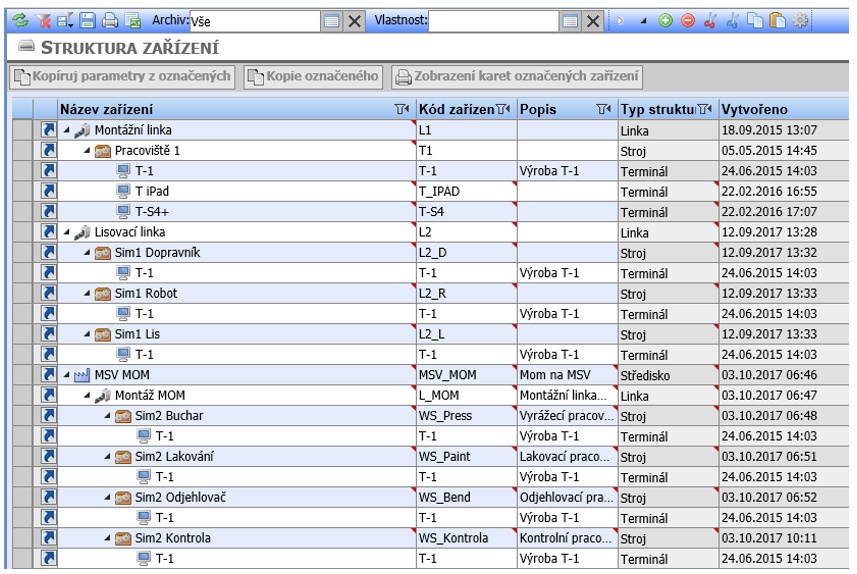857x574 pixels.
Task: Click the save diskette icon
Action: (87, 21)
